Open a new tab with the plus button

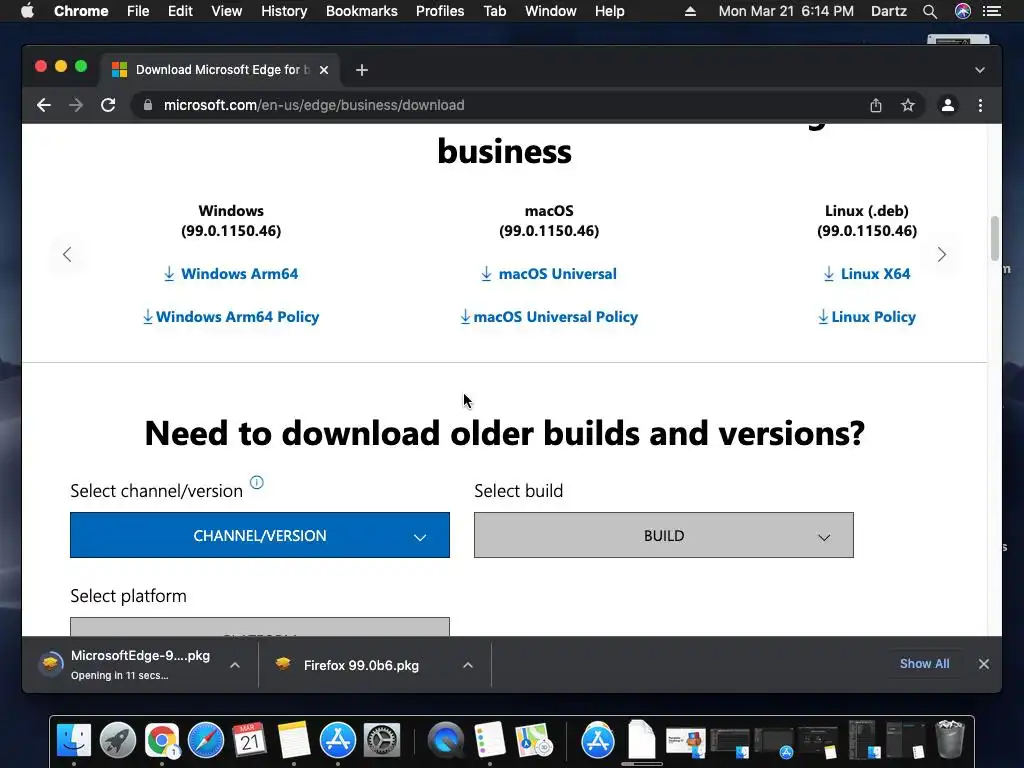pyautogui.click(x=362, y=70)
